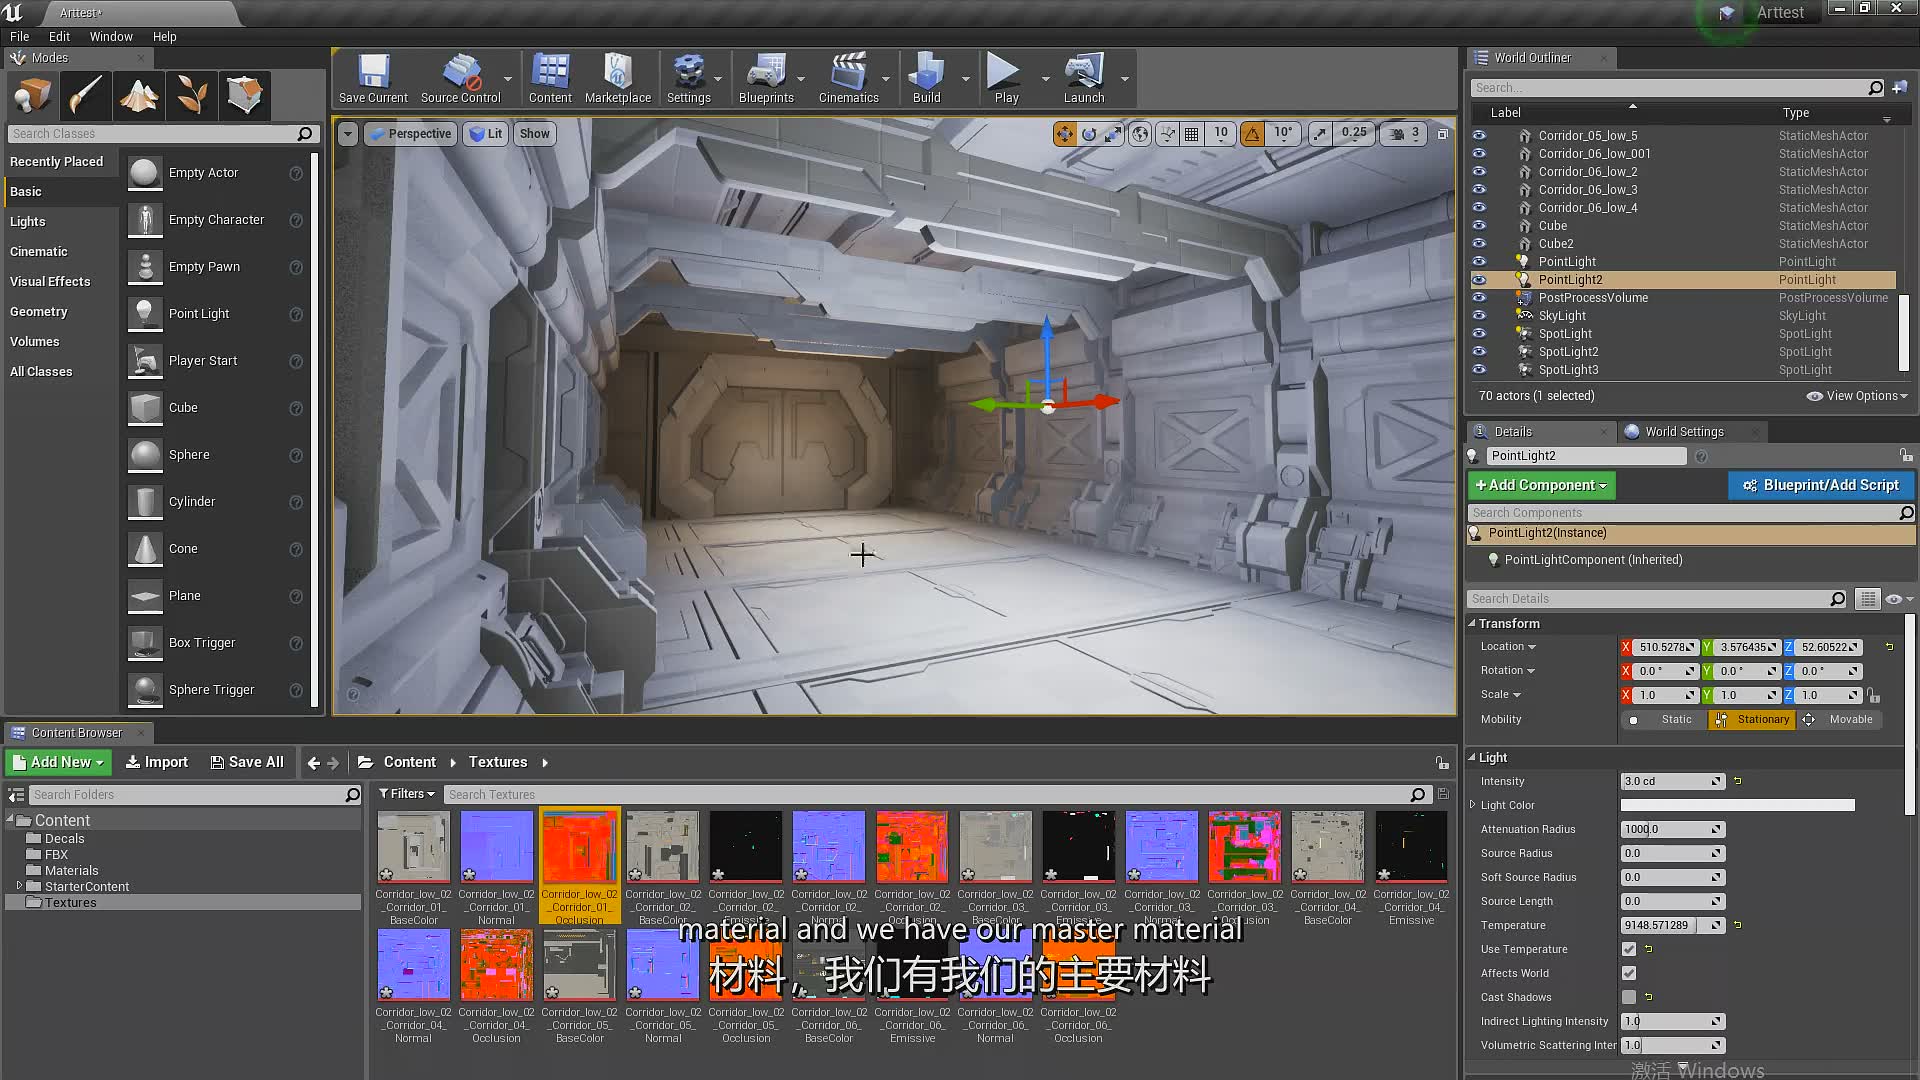Image resolution: width=1920 pixels, height=1080 pixels.
Task: Select translate gizmo tool in viewport
Action: tap(1065, 133)
